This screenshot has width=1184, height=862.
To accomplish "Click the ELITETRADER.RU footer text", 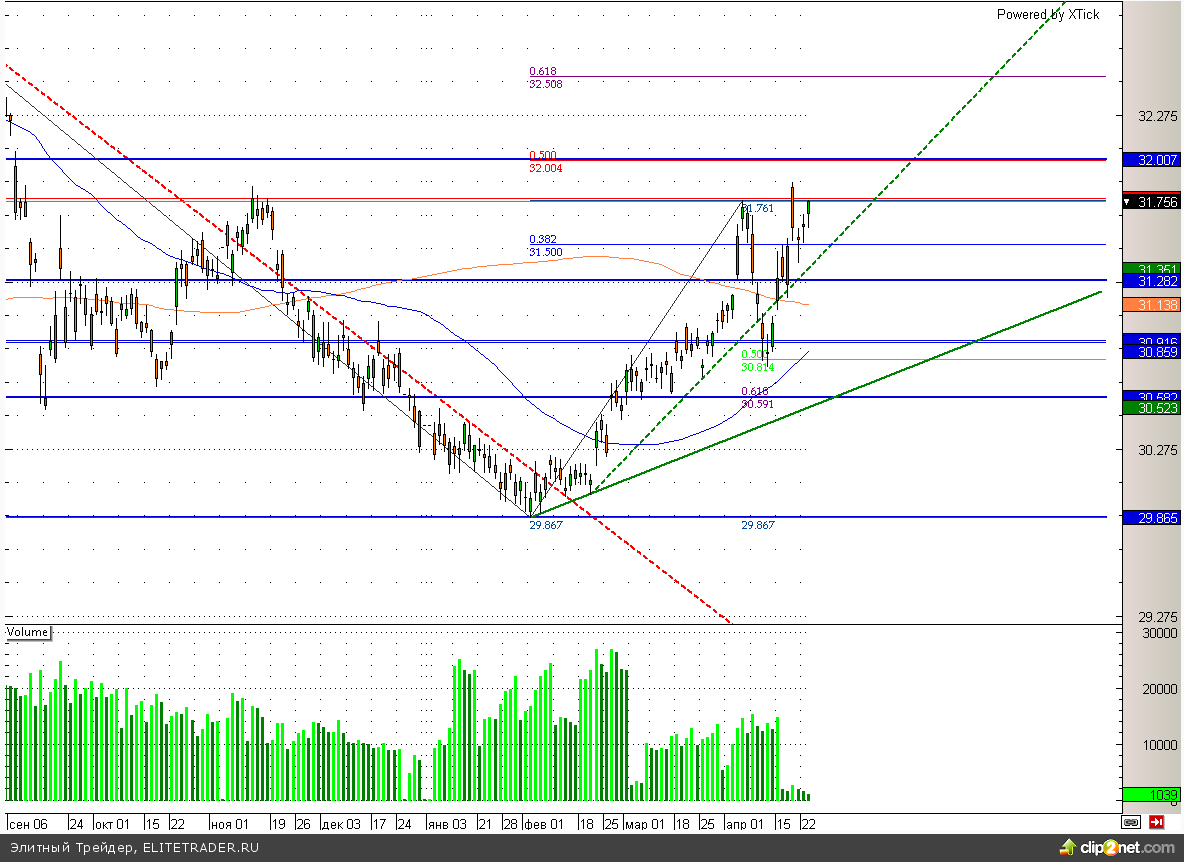I will 200,848.
